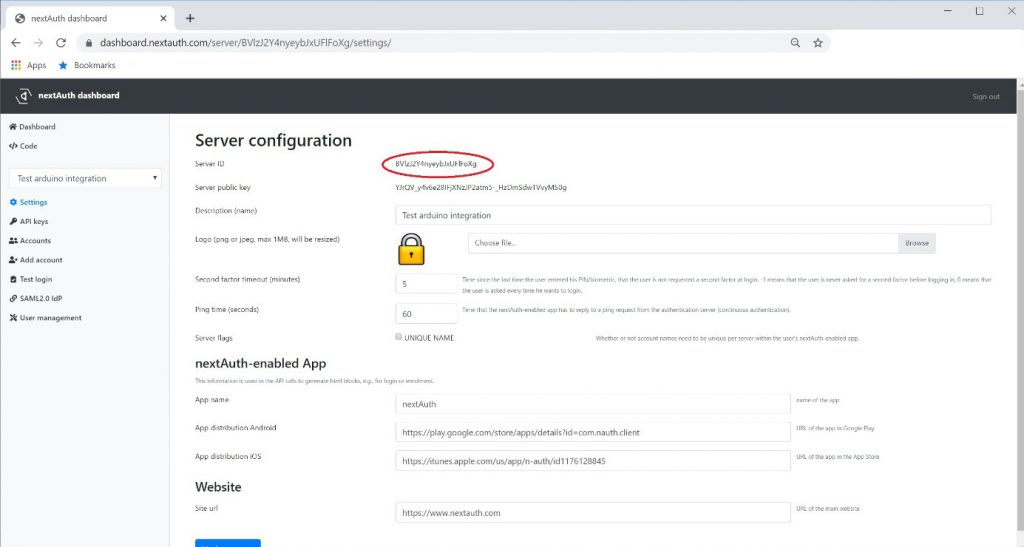
Task: Click the Server public key value
Action: pos(481,187)
